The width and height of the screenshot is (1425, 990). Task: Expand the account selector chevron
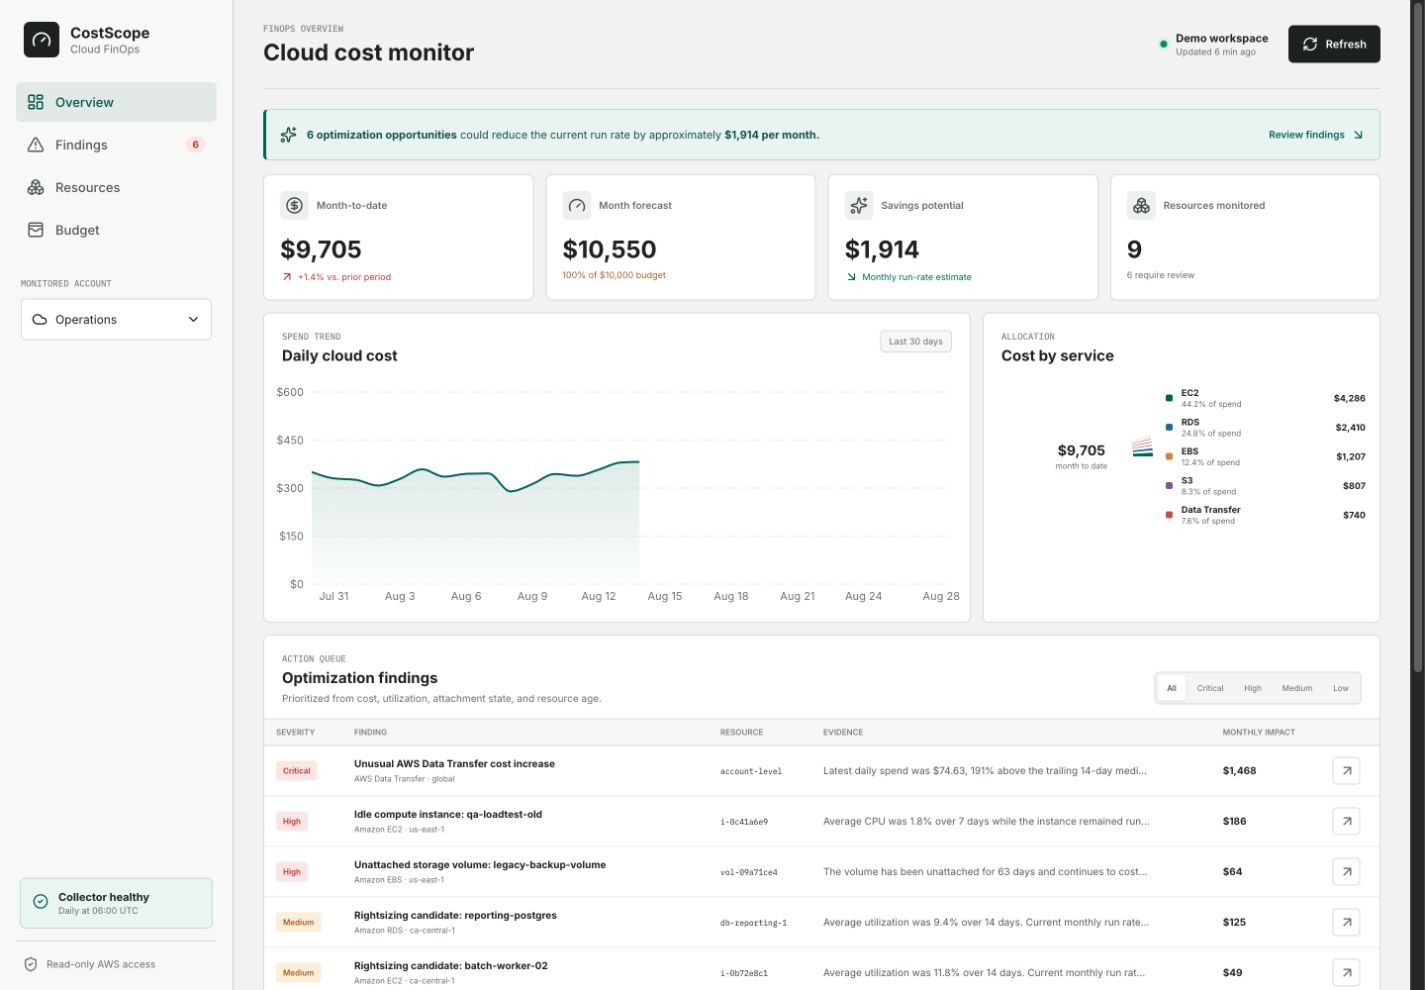point(193,320)
